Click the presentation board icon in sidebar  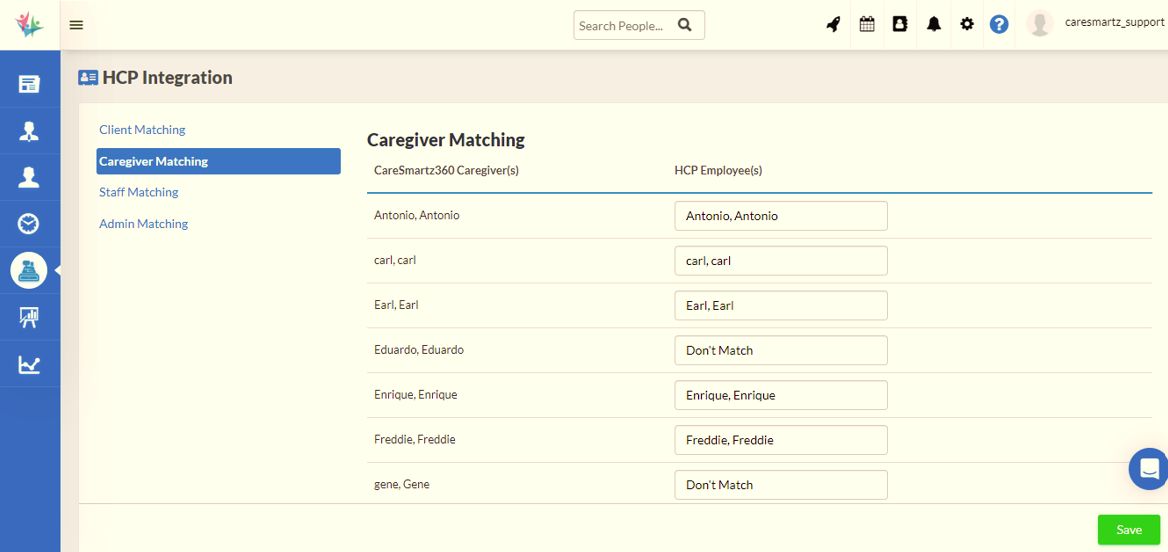coord(29,318)
